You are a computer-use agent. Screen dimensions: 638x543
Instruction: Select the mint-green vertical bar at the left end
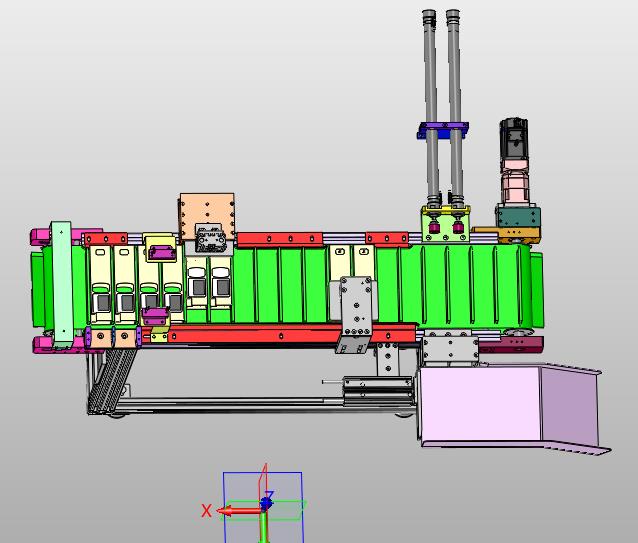coord(62,285)
